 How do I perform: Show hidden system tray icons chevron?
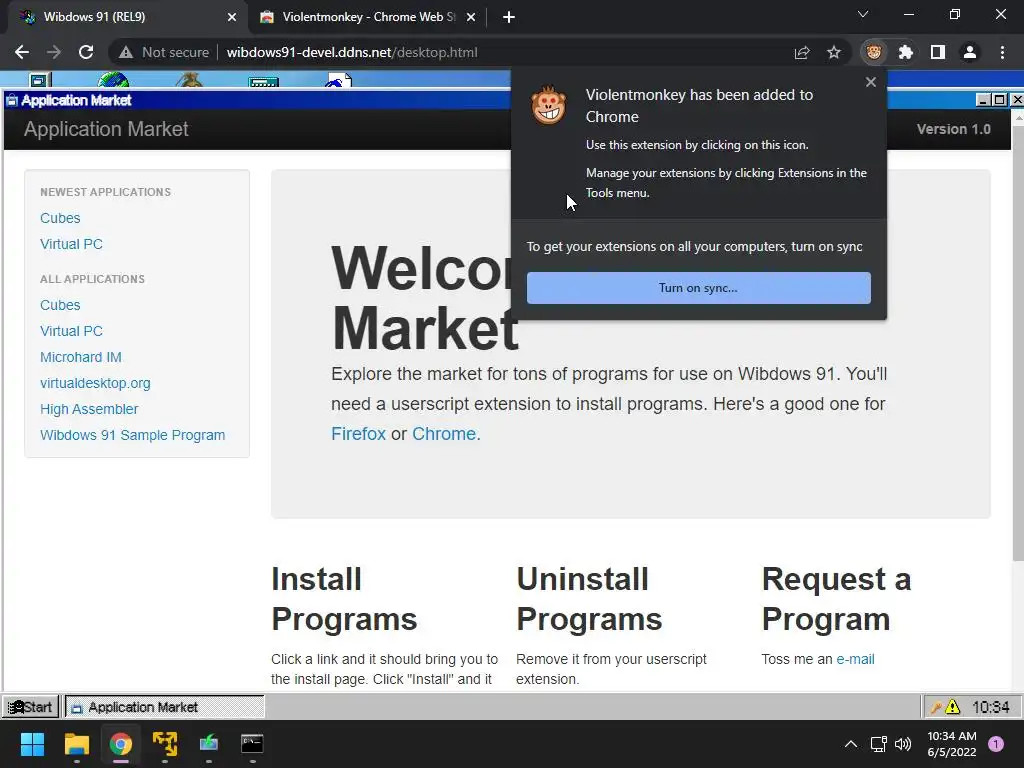850,744
